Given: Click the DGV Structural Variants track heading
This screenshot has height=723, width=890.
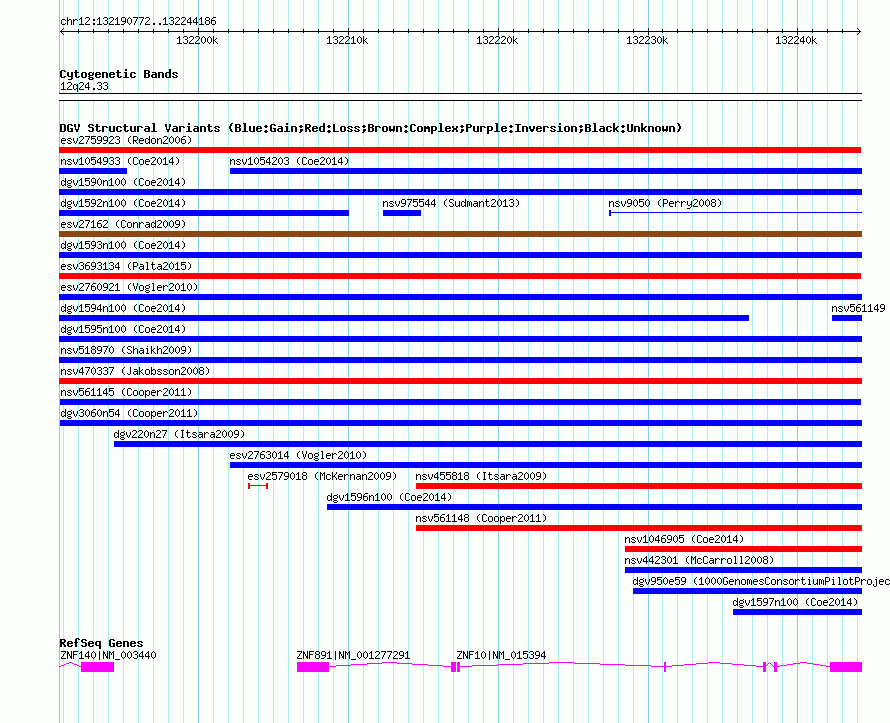Looking at the screenshot, I should (370, 128).
